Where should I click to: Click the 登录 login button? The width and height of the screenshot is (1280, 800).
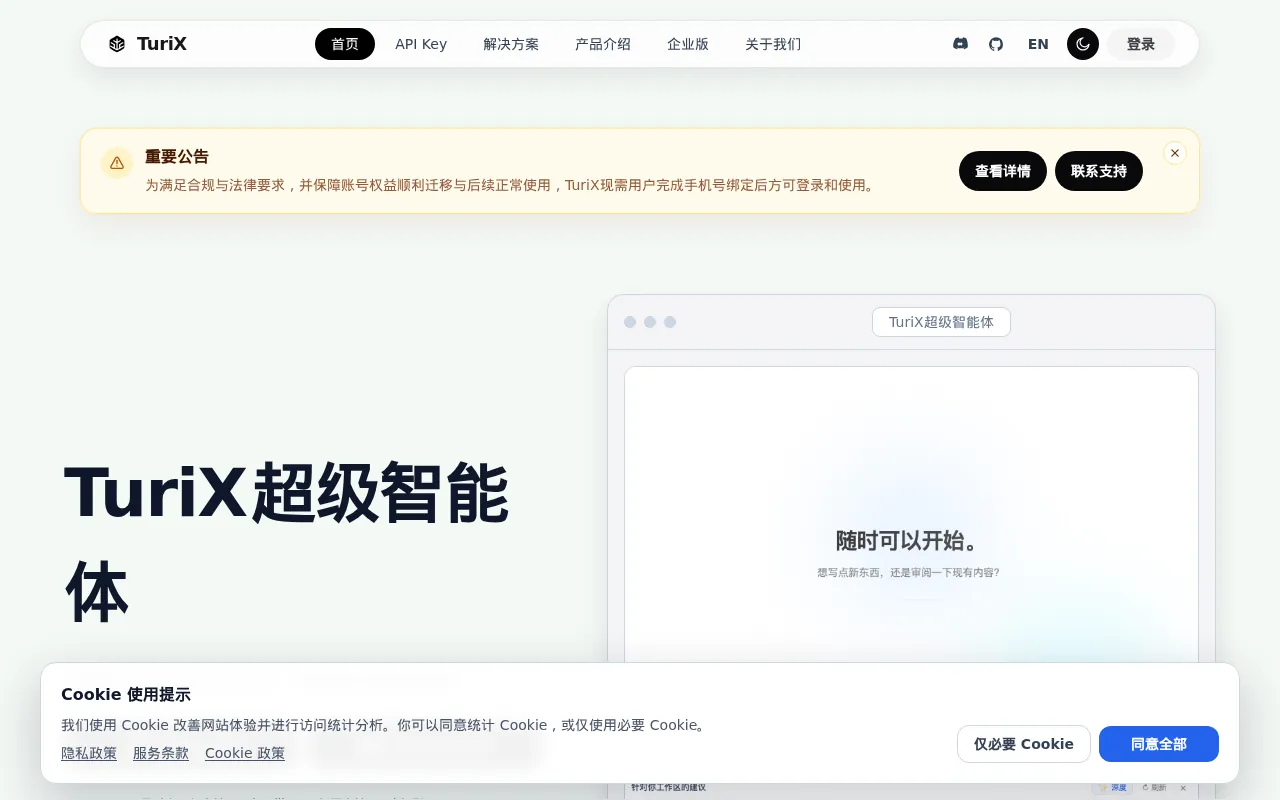(1141, 44)
